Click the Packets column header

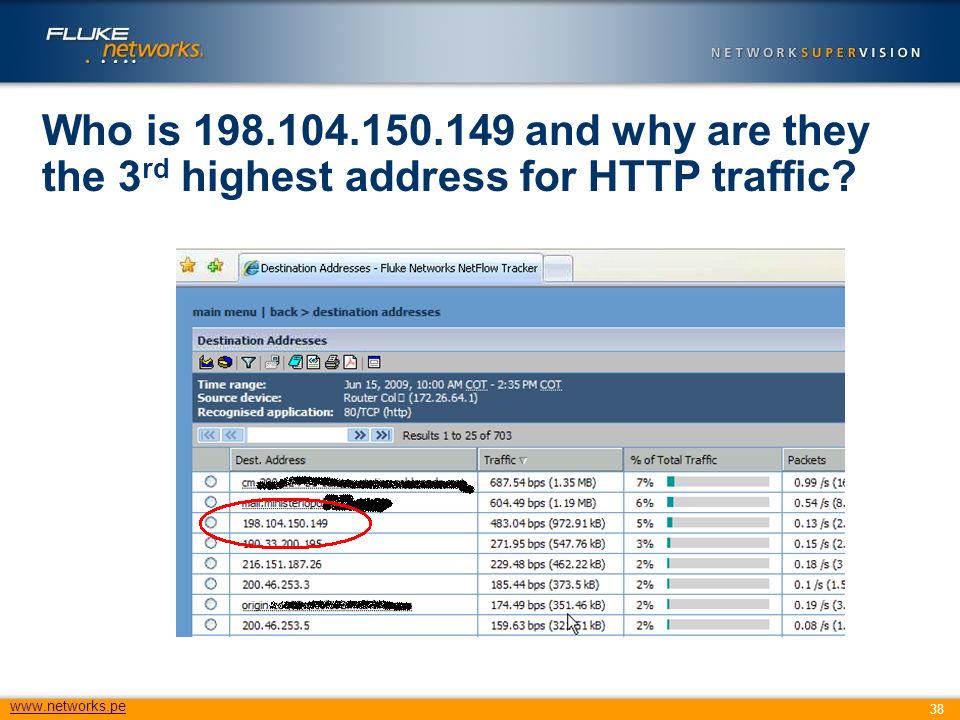click(x=814, y=460)
